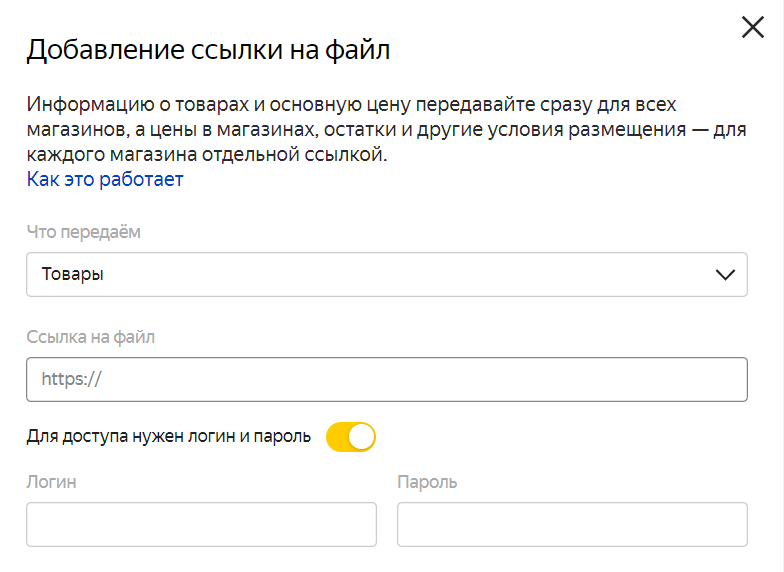Click the chevron arrow in the Товары selector
This screenshot has width=784, height=572.
(725, 276)
